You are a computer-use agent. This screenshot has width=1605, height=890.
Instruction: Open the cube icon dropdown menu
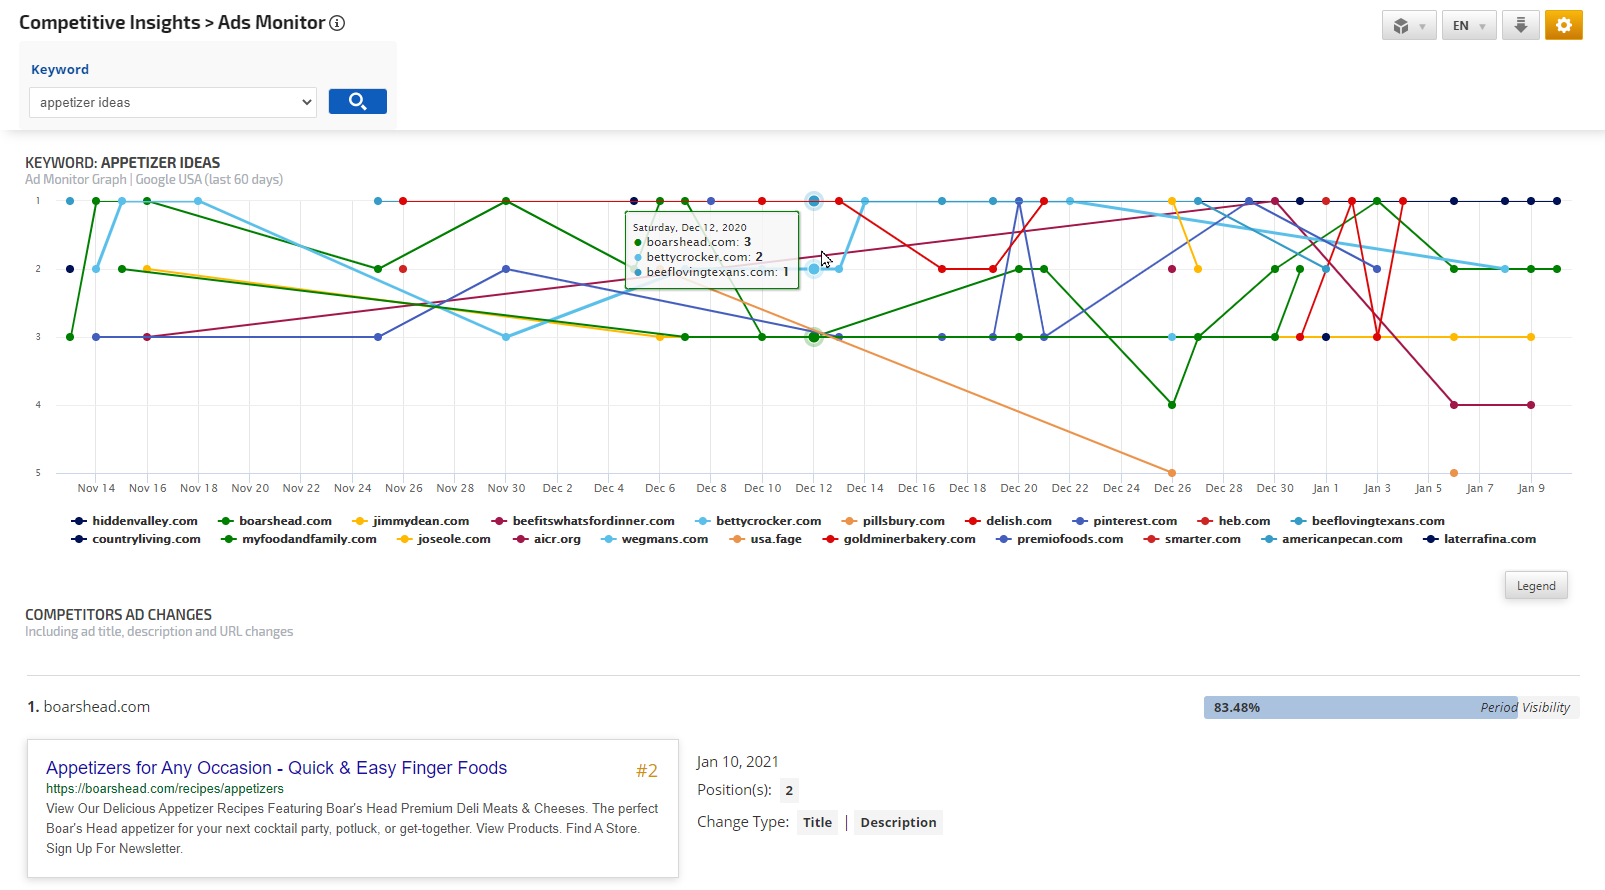1408,25
